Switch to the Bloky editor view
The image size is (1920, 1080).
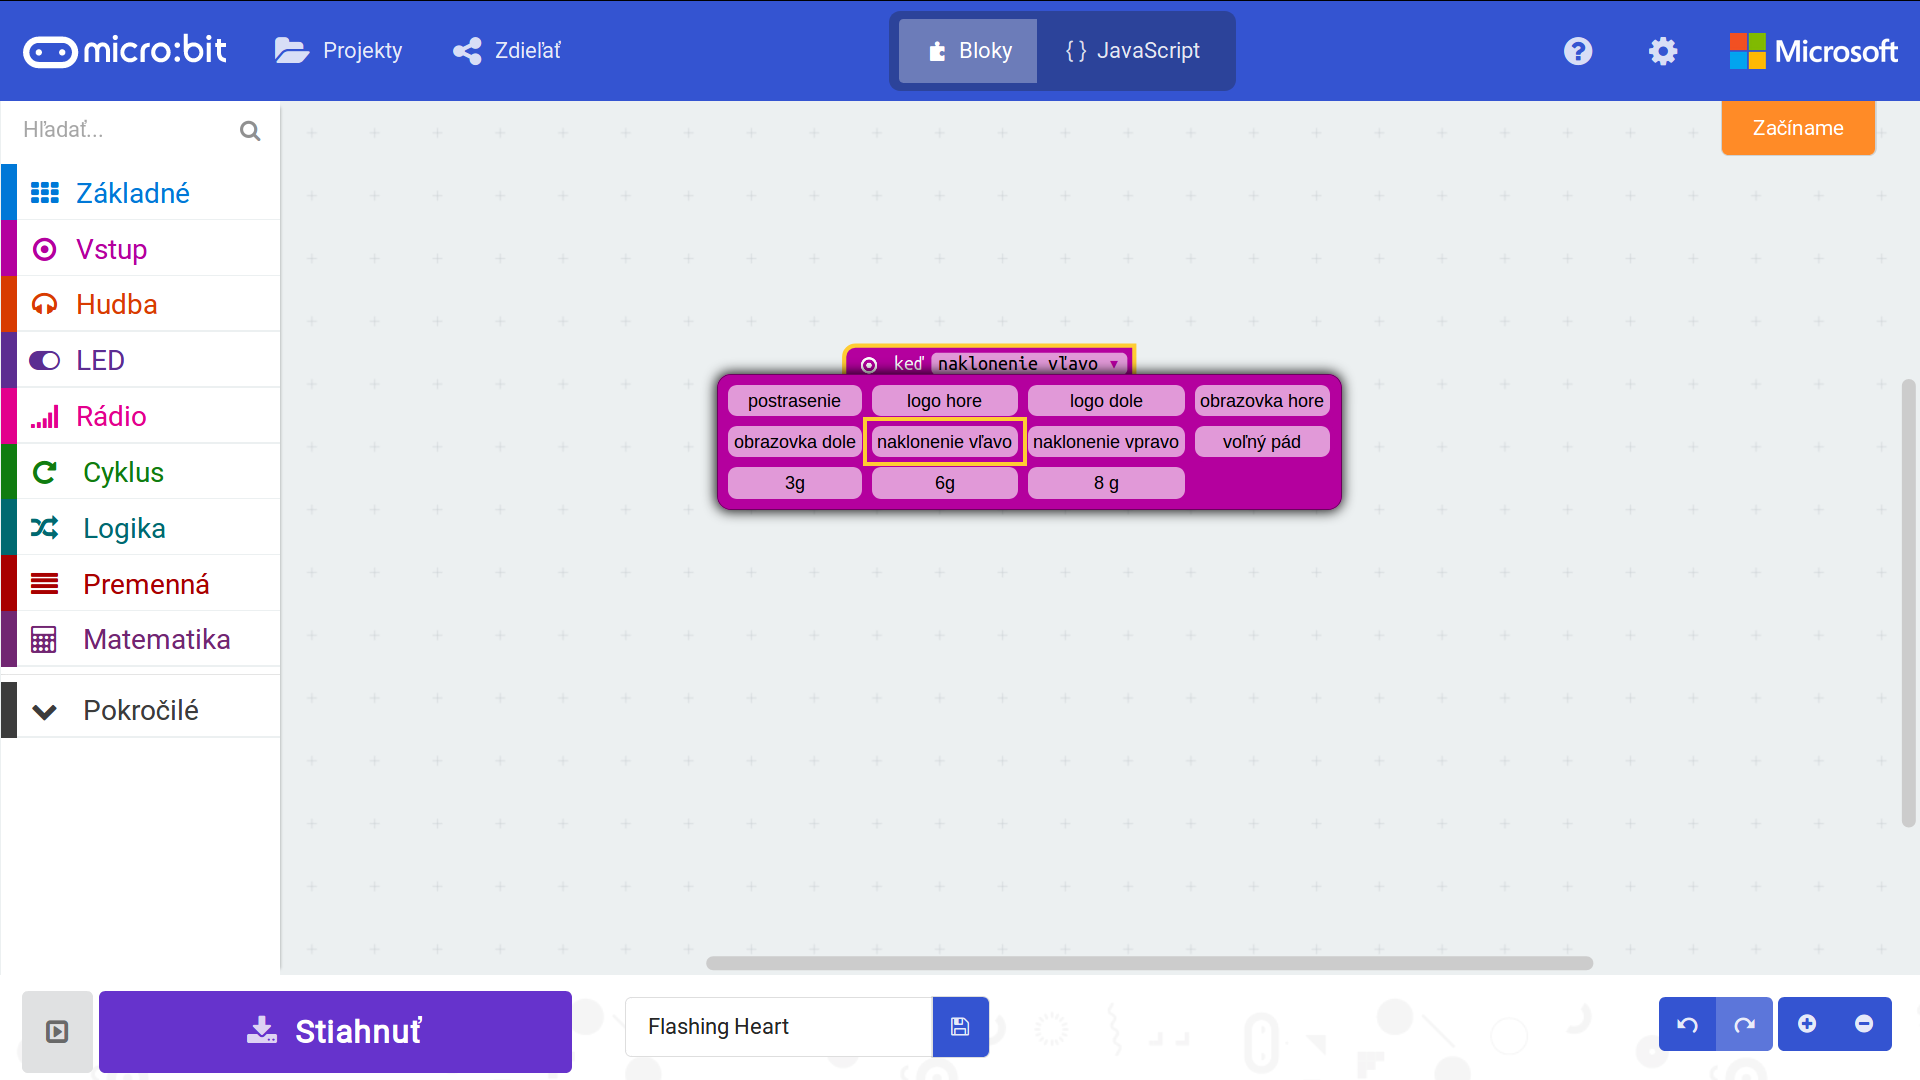968,51
